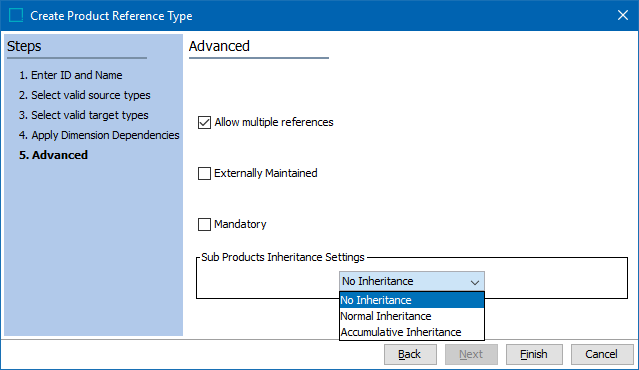This screenshot has width=639, height=370.
Task: Click the Advanced heading
Action: point(219,46)
